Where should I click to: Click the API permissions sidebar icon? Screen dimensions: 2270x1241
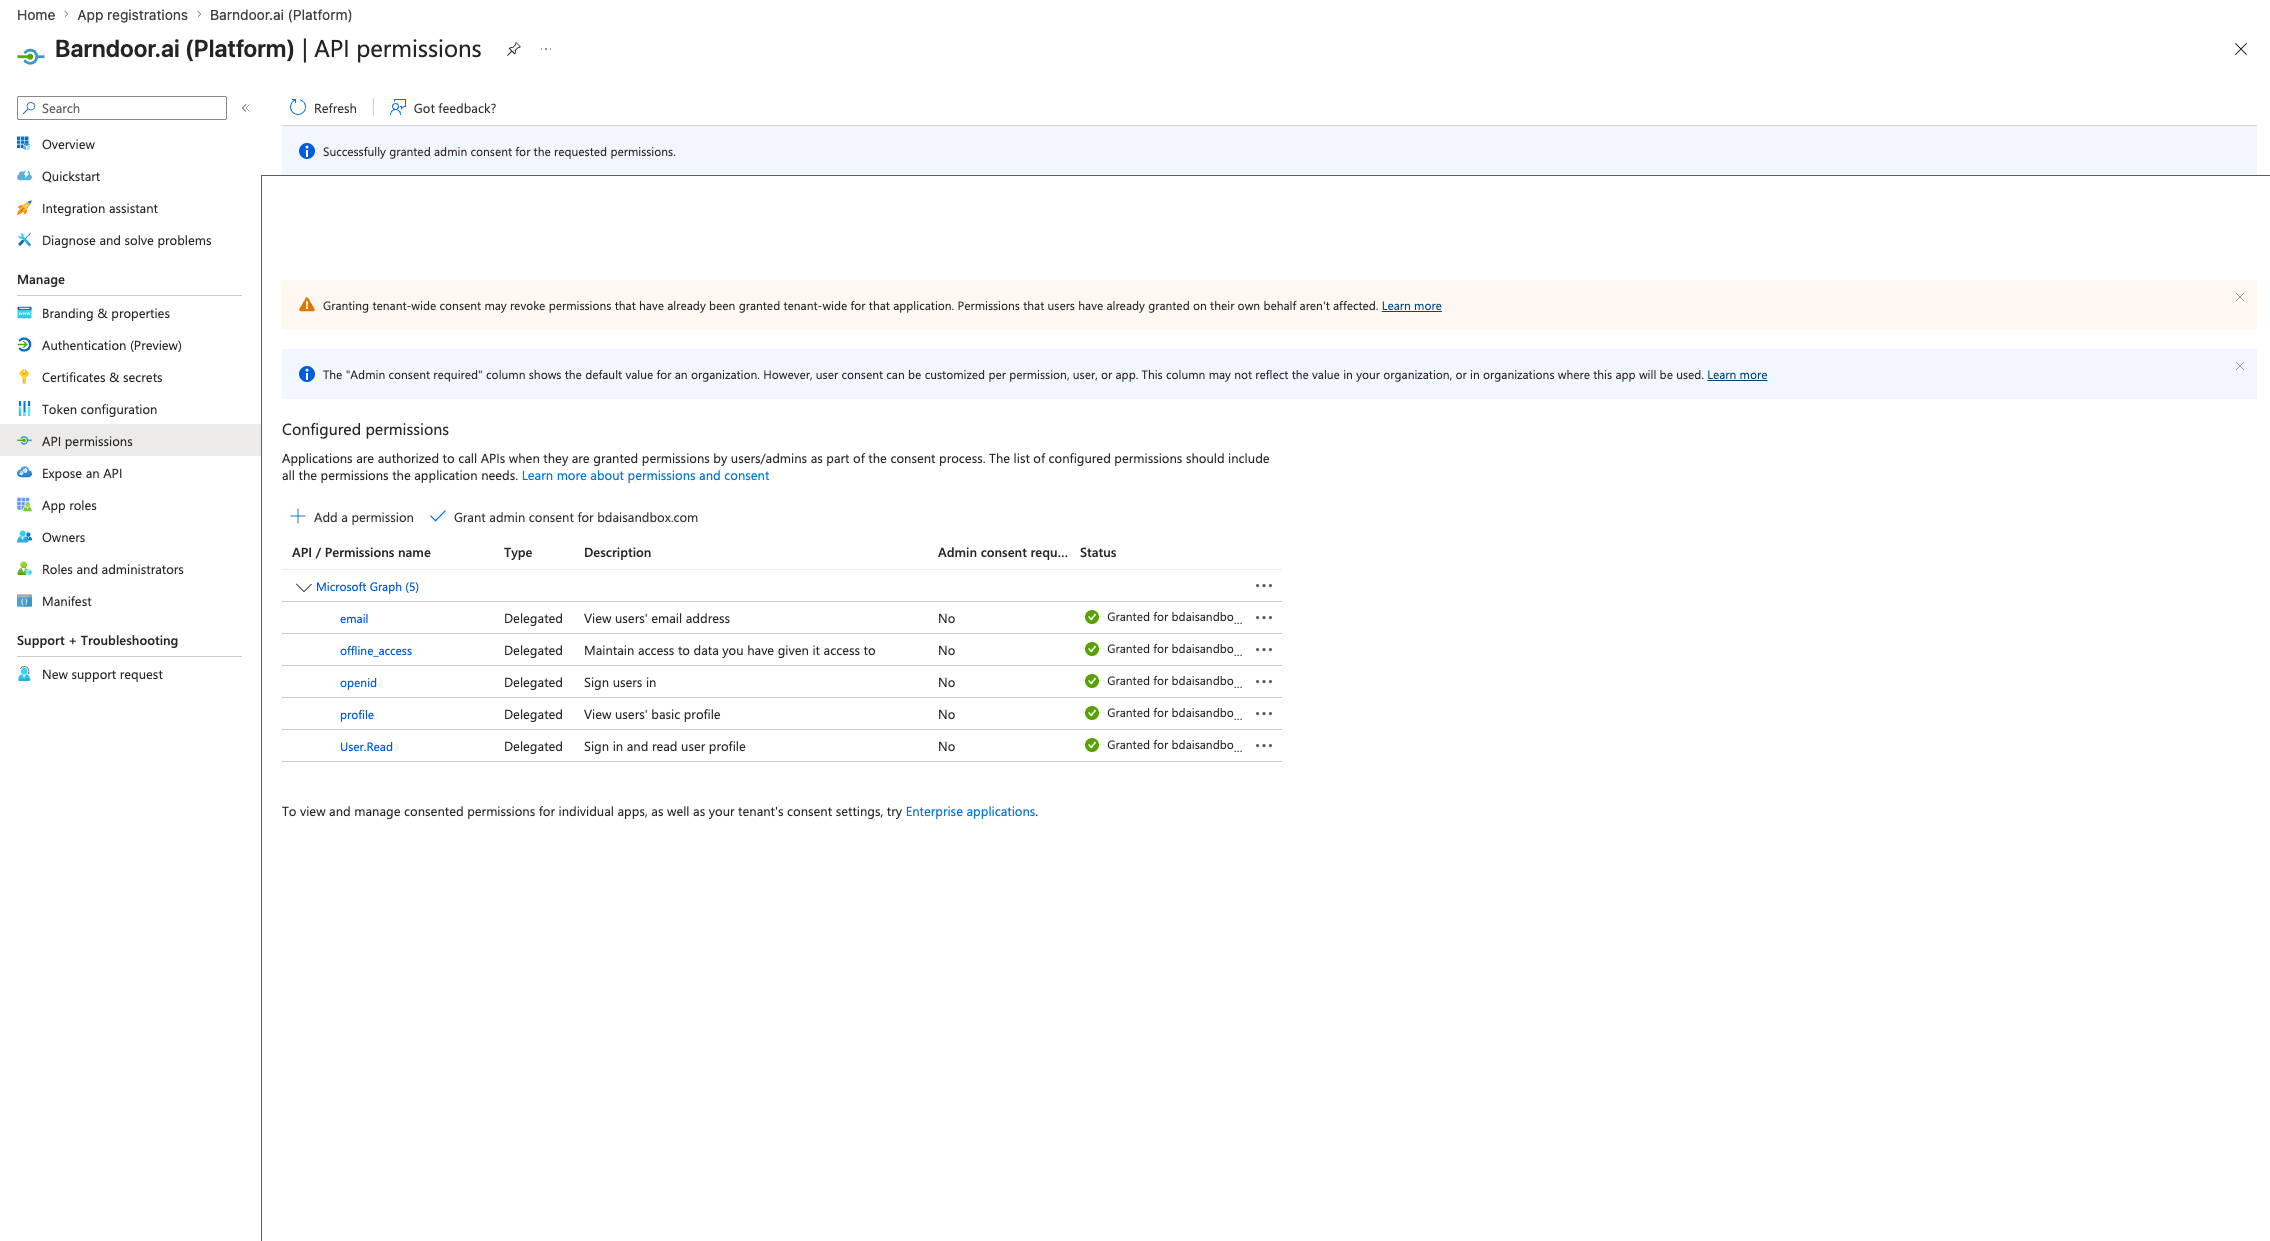tap(24, 441)
